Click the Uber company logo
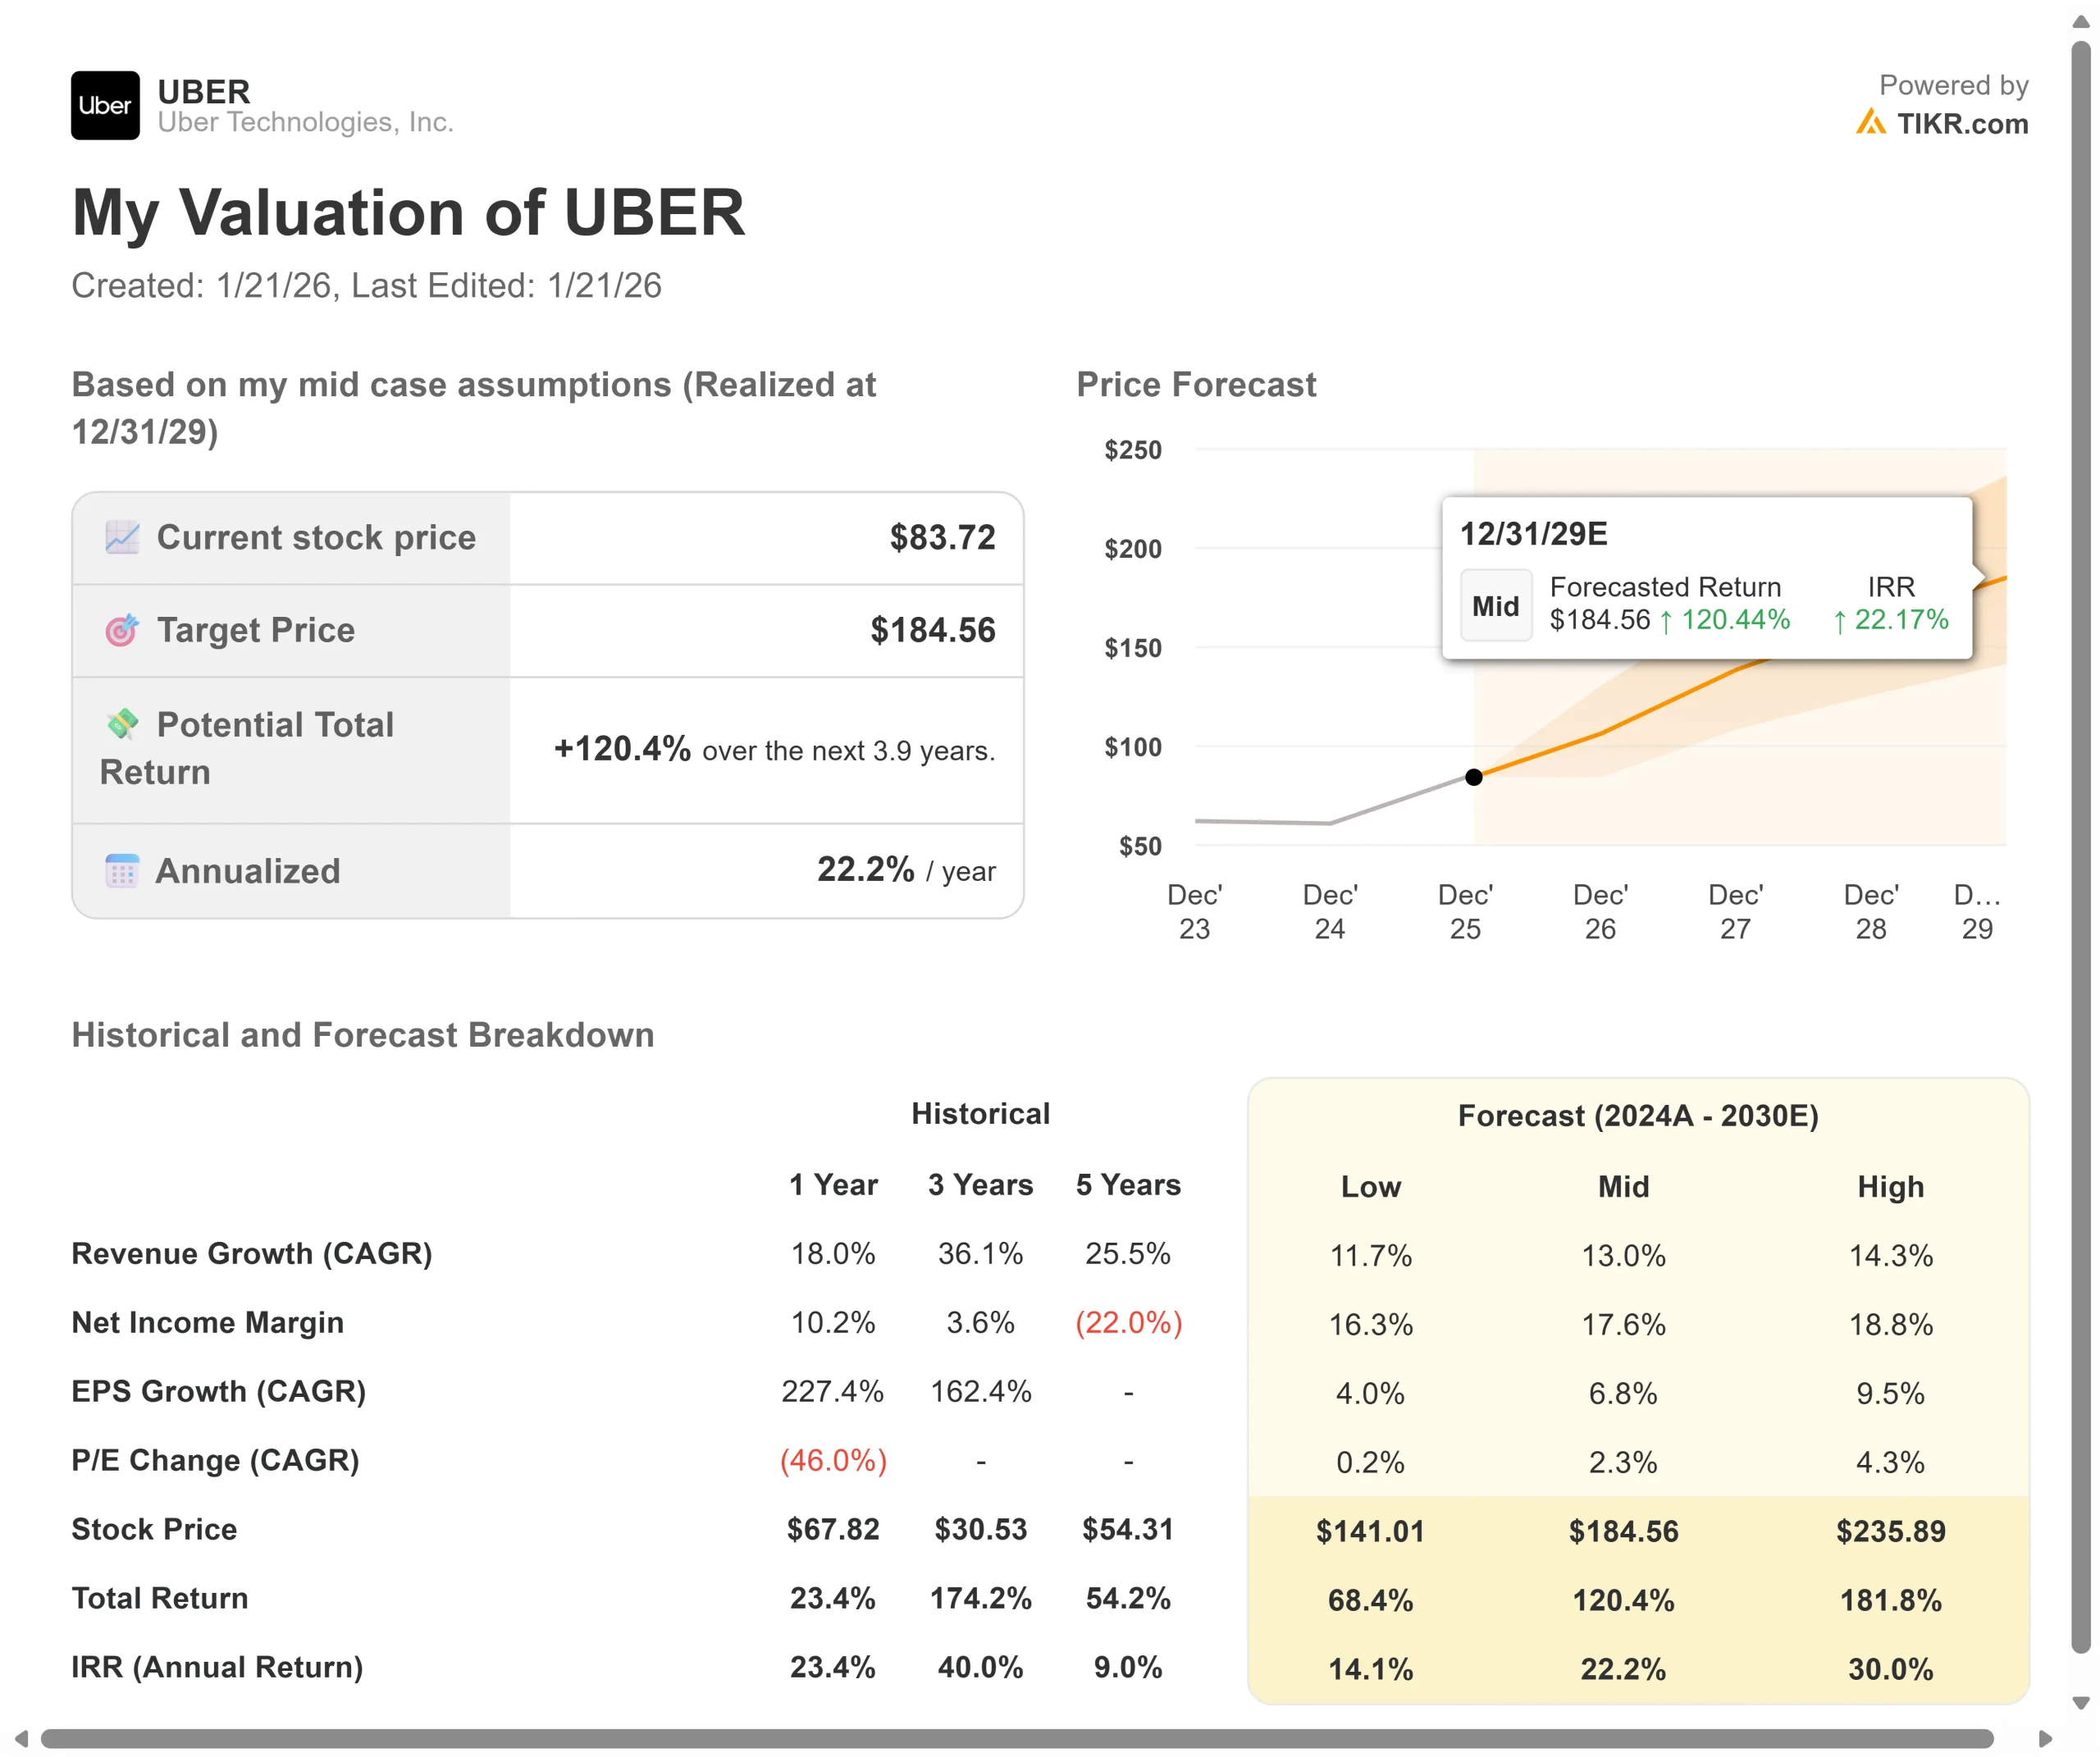 click(105, 105)
